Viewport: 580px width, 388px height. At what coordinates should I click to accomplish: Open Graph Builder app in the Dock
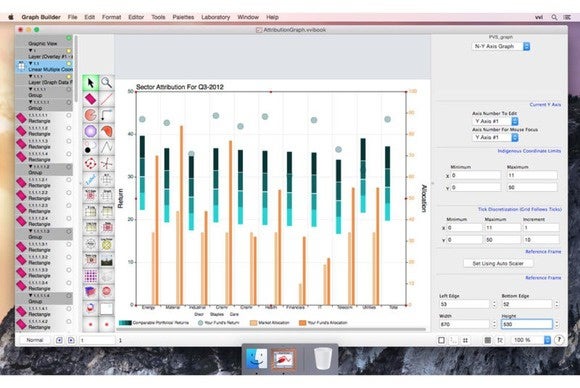click(283, 359)
